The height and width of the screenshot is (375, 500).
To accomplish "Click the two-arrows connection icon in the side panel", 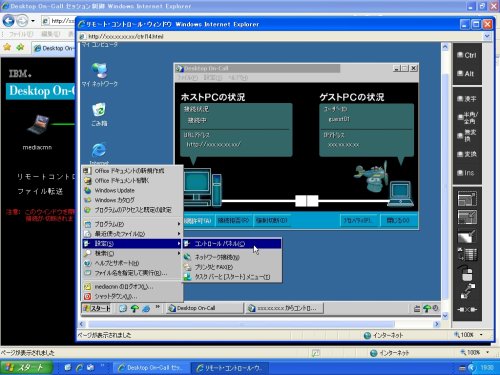I will [468, 291].
